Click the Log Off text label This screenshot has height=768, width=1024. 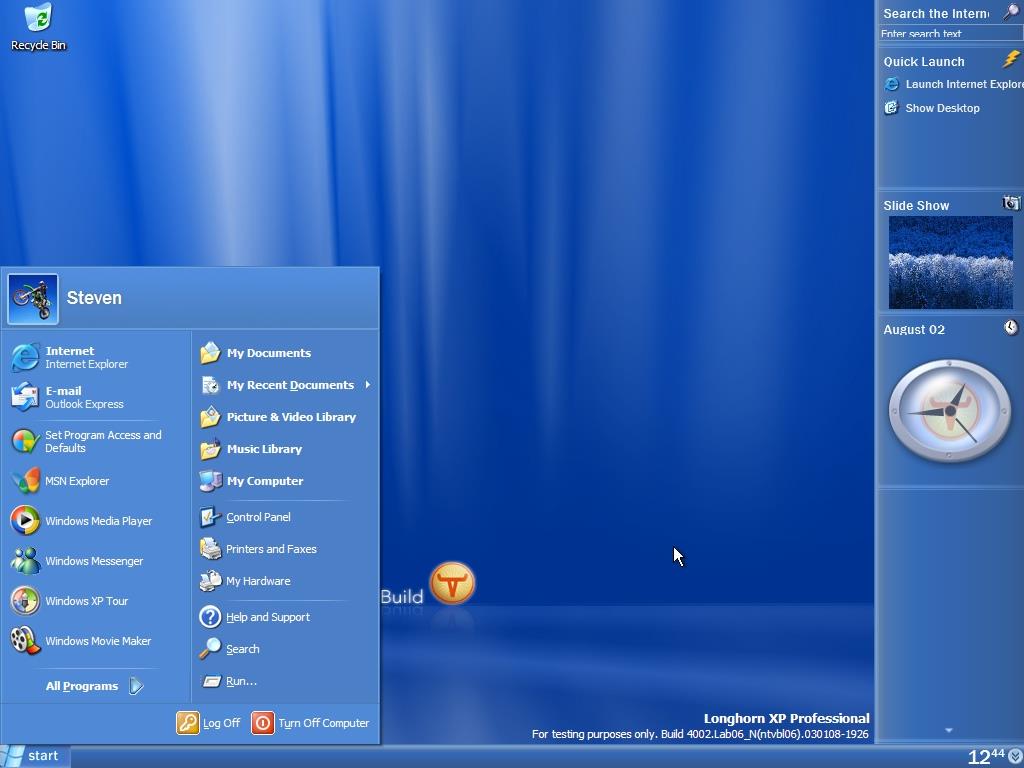(x=221, y=724)
